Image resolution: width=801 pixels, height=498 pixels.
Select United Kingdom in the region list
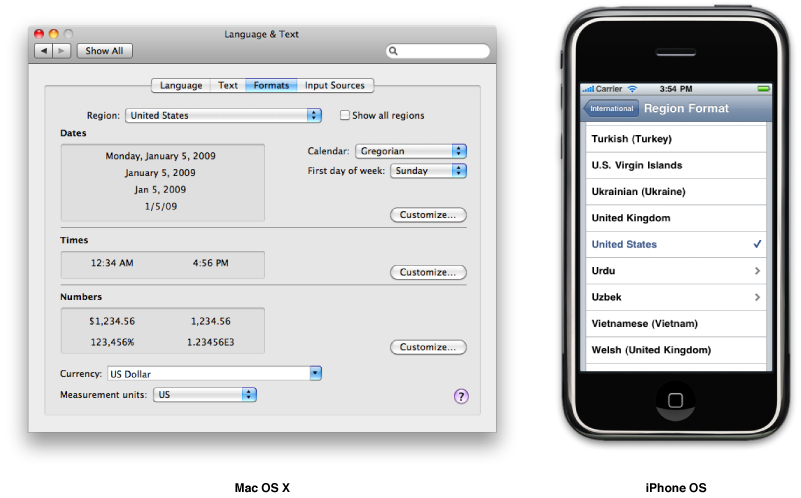coord(676,218)
